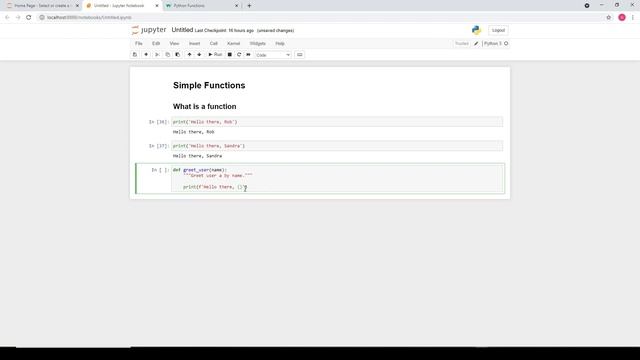The image size is (640, 360).
Task: Open the Help menu
Action: tap(280, 43)
